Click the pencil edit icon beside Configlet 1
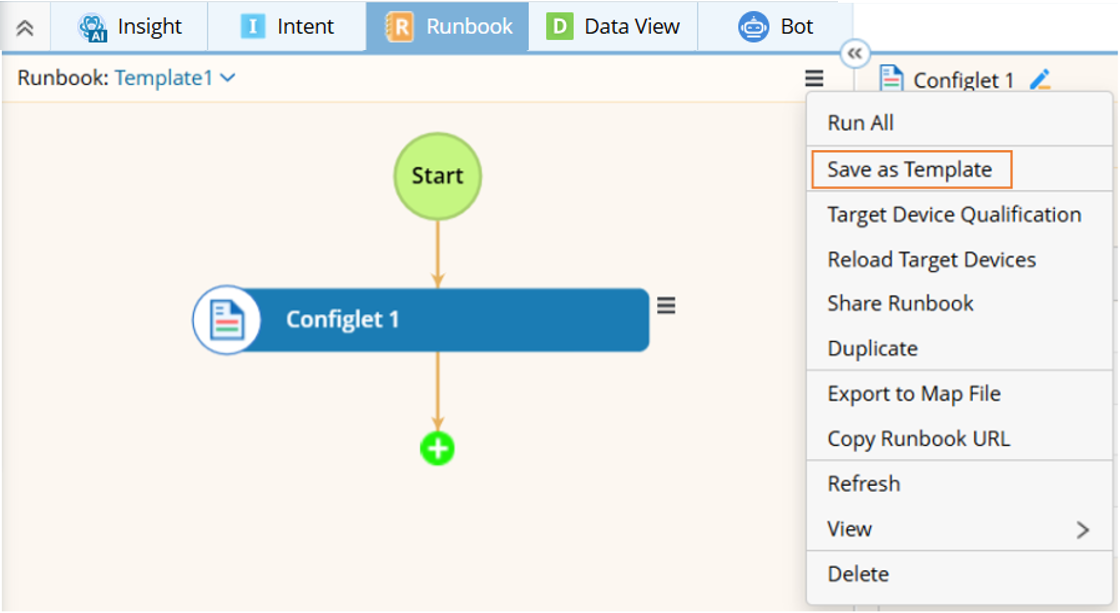Screen dimensions: 1120x613 click(x=1040, y=80)
